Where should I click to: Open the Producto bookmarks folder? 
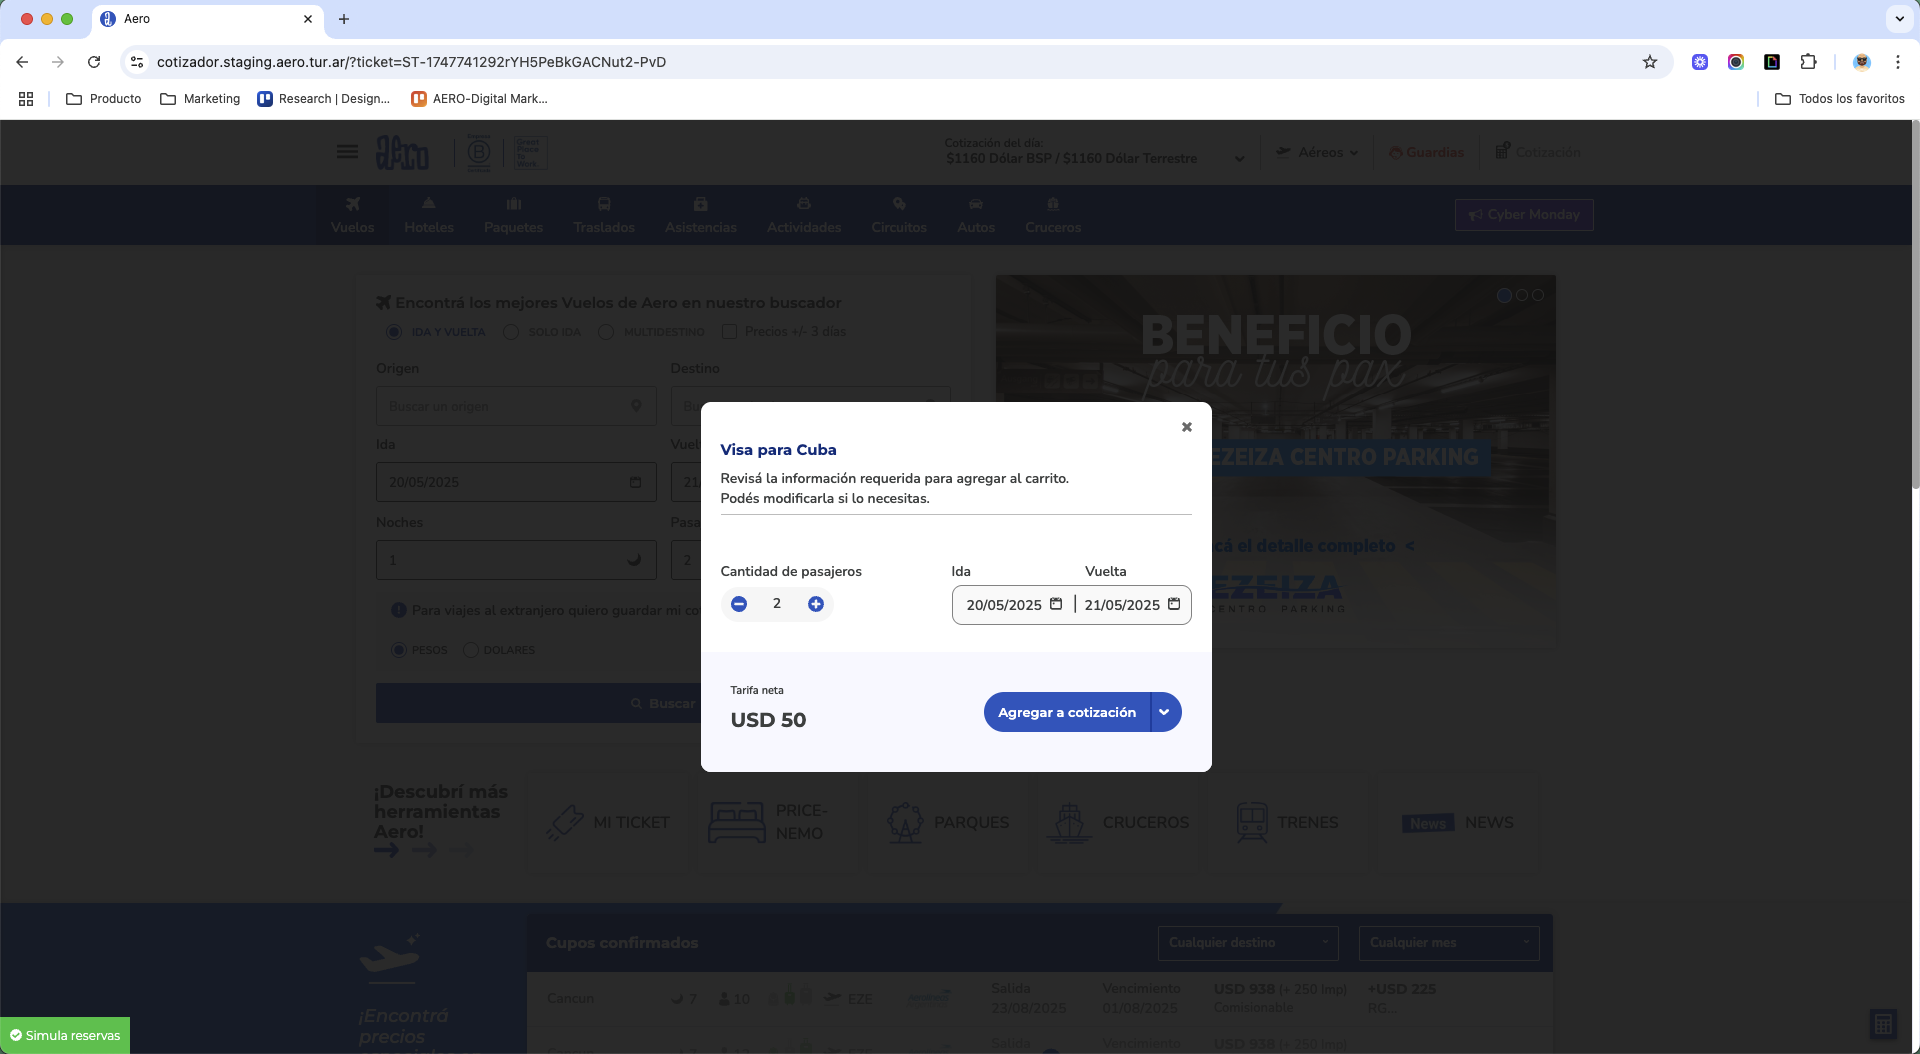coord(104,99)
